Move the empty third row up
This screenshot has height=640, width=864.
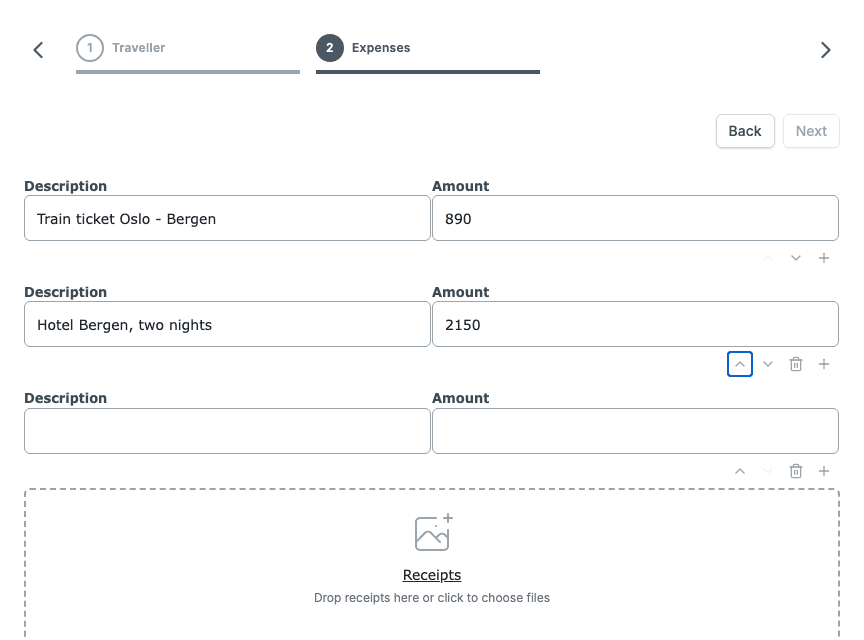pos(740,471)
